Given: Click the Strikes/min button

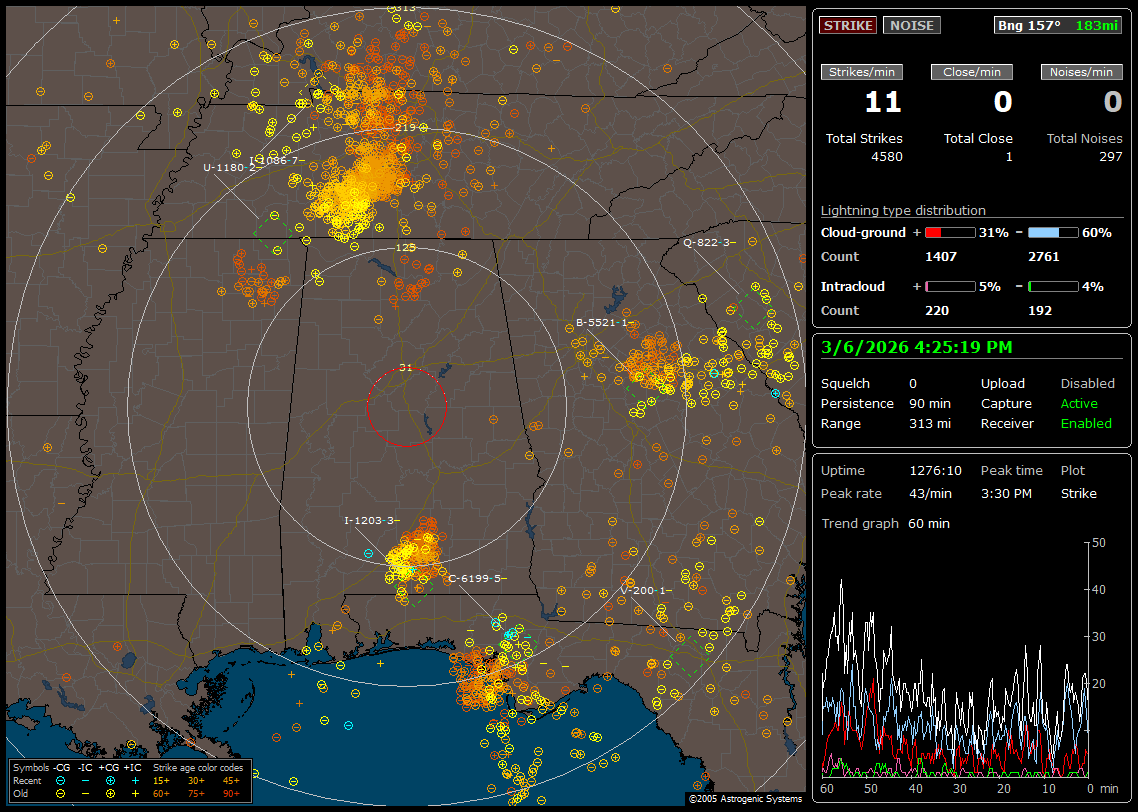Looking at the screenshot, I should (x=862, y=72).
